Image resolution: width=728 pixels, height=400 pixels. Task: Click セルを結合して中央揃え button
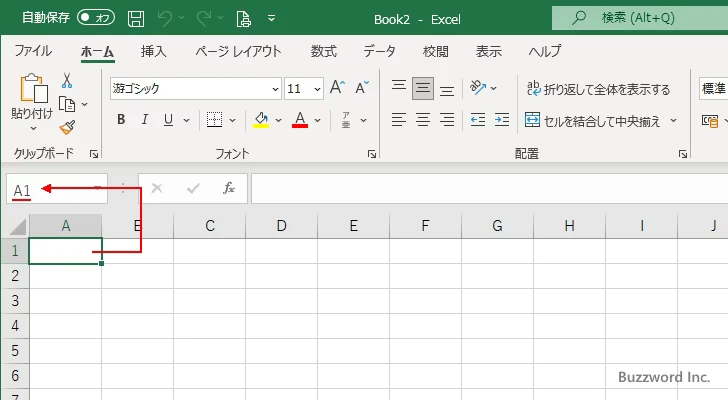coord(593,121)
